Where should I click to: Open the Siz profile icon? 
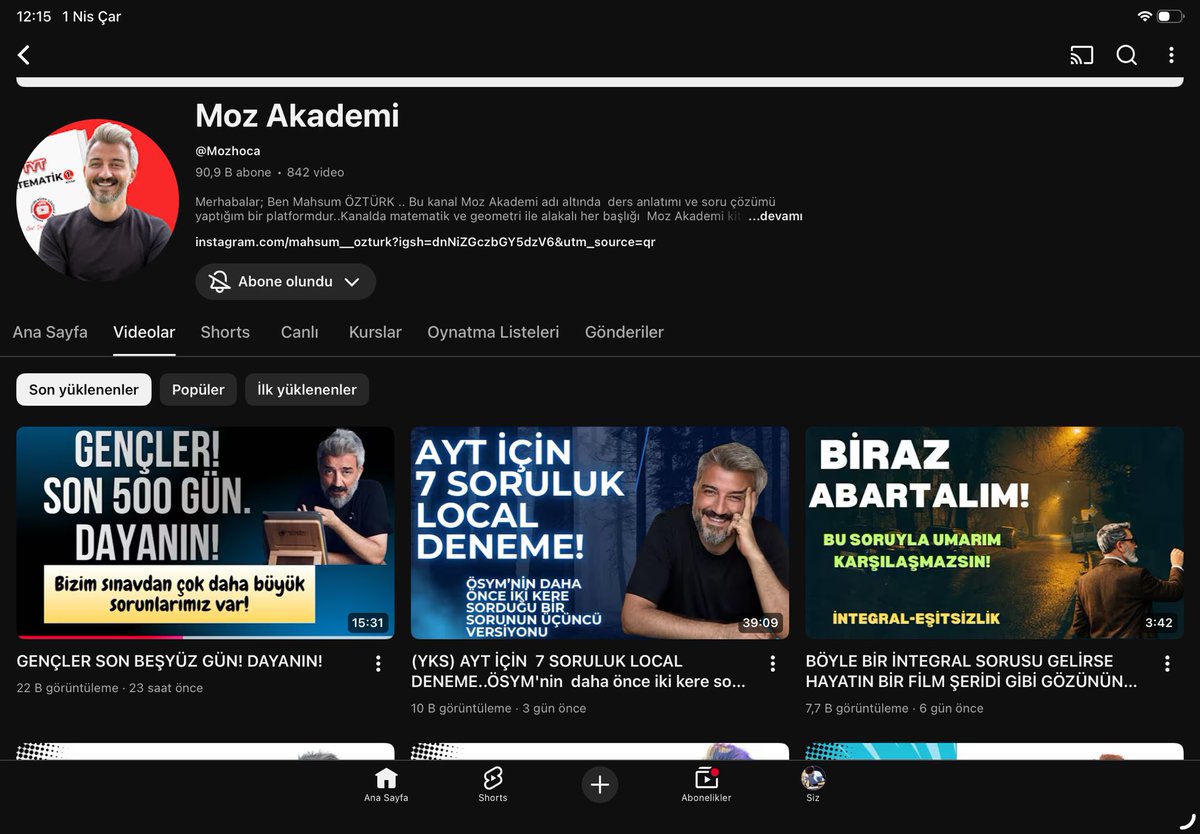(813, 785)
